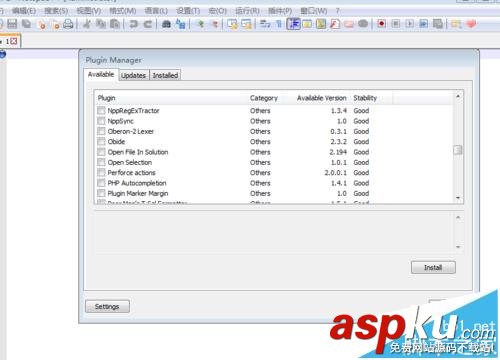The height and width of the screenshot is (360, 500).
Task: Click plugin list scrollbar down arrow
Action: [458, 198]
